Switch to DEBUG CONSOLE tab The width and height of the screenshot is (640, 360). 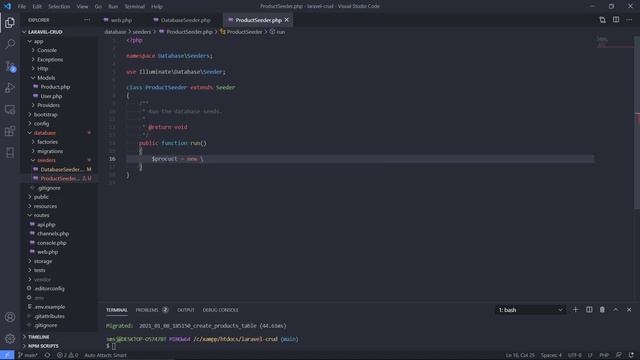click(220, 310)
